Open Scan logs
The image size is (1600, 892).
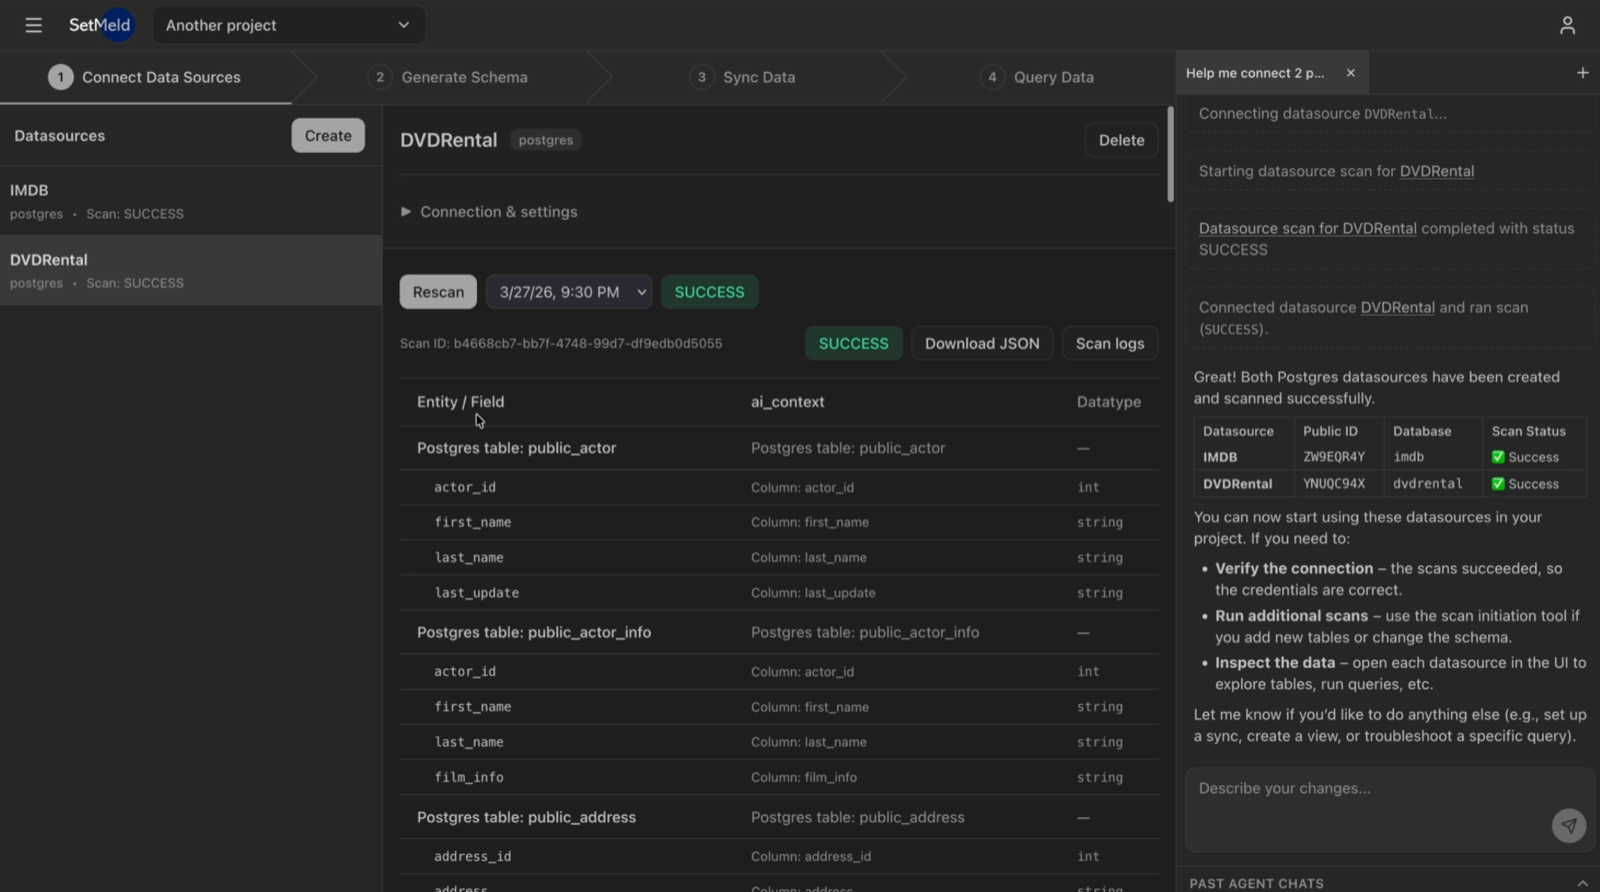pos(1110,343)
